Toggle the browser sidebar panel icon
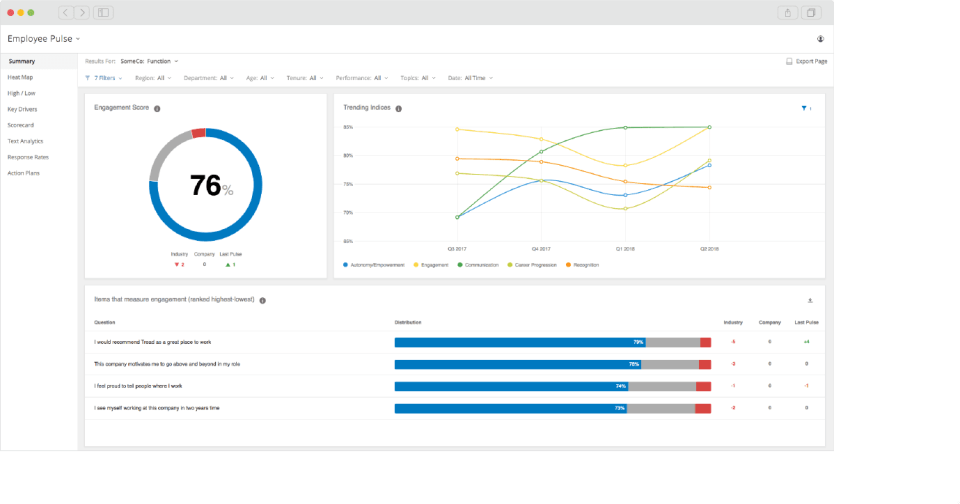The height and width of the screenshot is (504, 960). click(103, 12)
